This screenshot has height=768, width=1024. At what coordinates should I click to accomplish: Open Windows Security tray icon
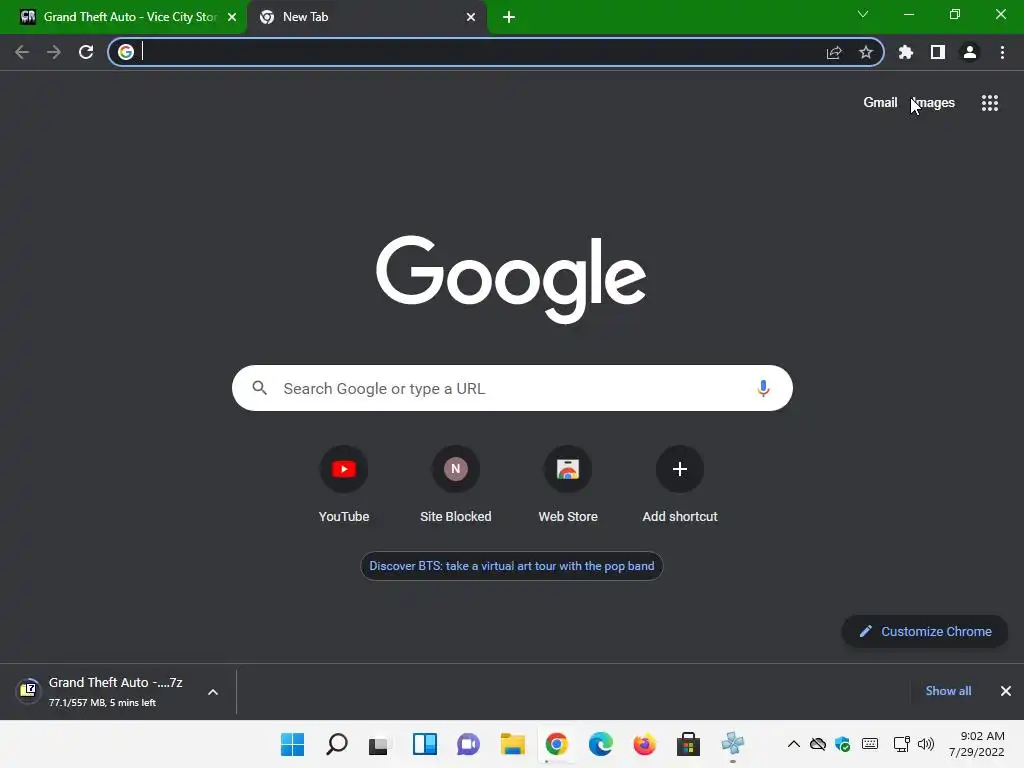(842, 744)
